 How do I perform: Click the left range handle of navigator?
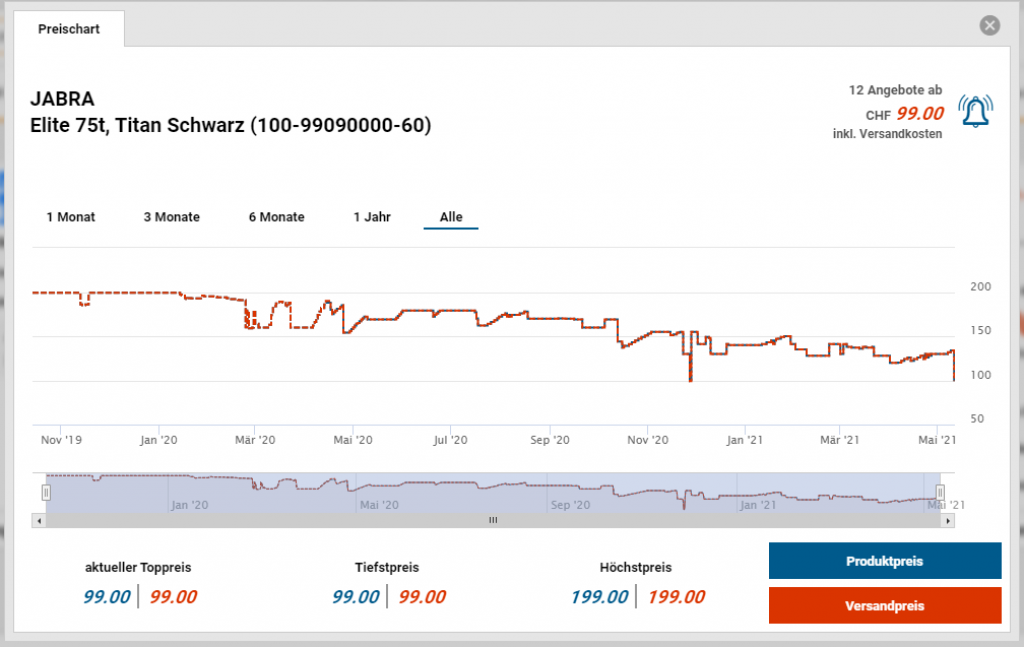pyautogui.click(x=46, y=492)
